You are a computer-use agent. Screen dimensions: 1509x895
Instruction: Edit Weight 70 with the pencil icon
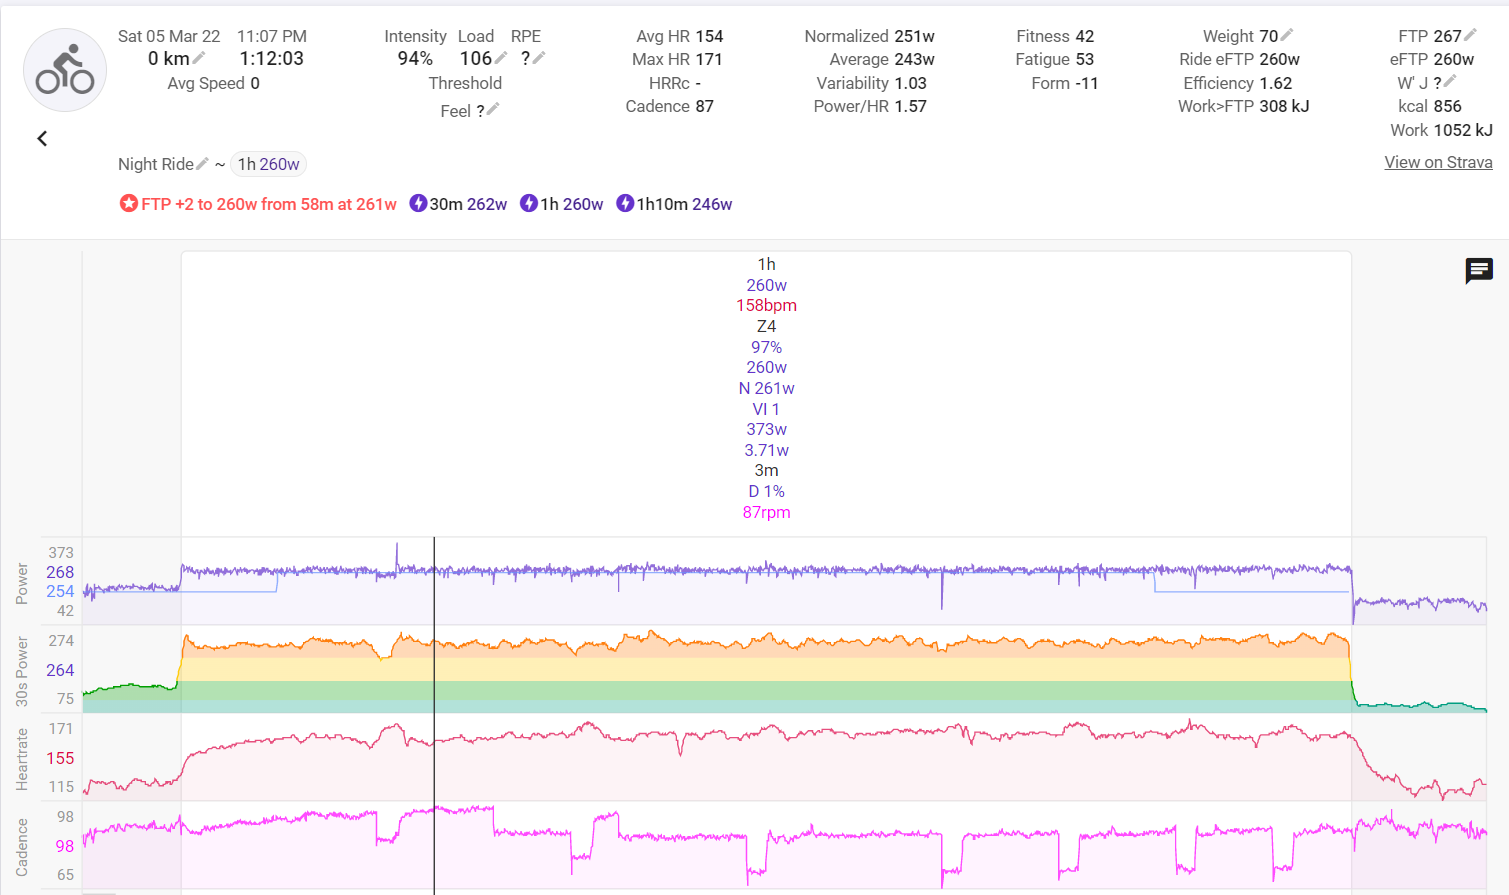(x=1287, y=35)
